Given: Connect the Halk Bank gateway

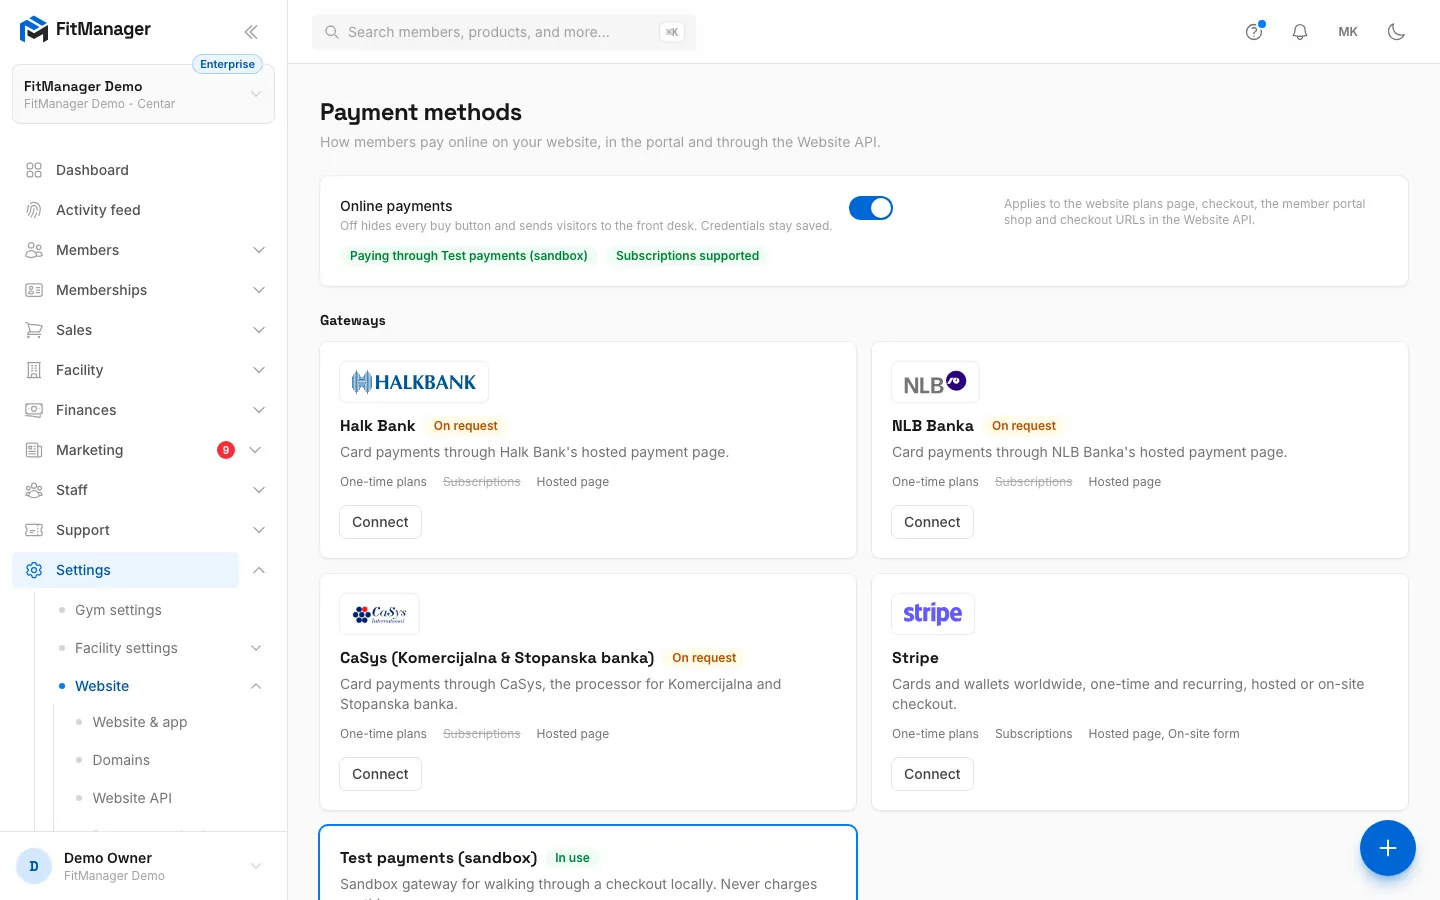Looking at the screenshot, I should (380, 522).
